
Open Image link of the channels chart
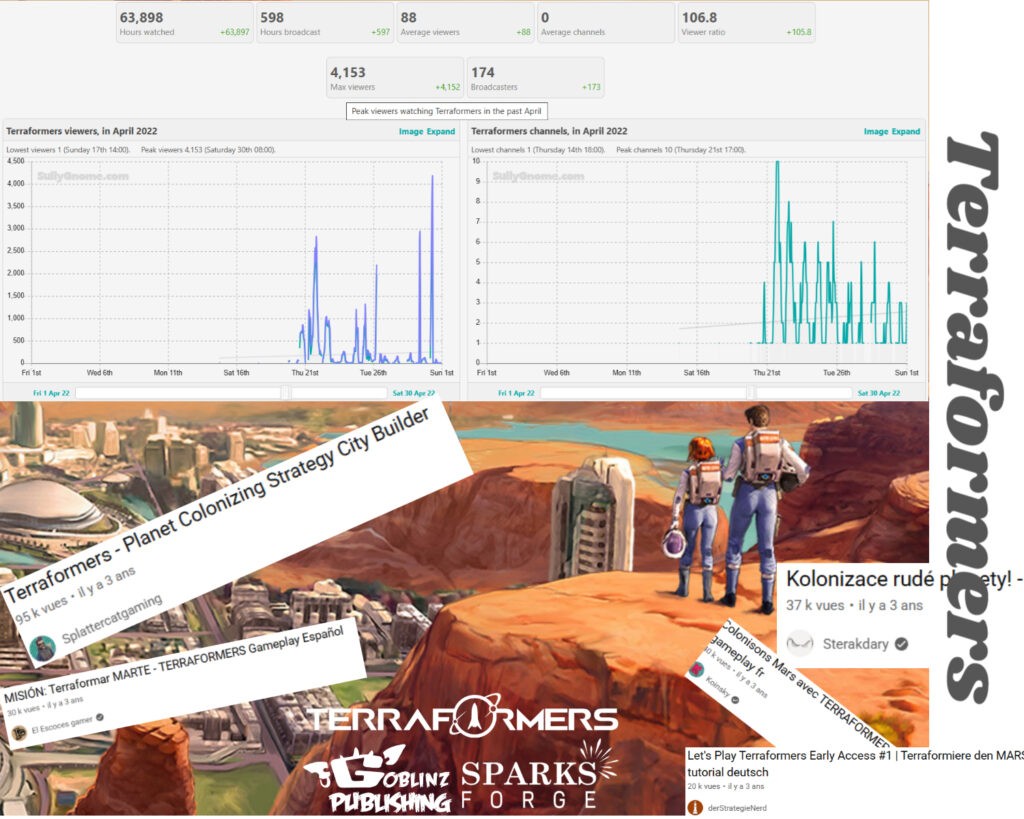(876, 131)
